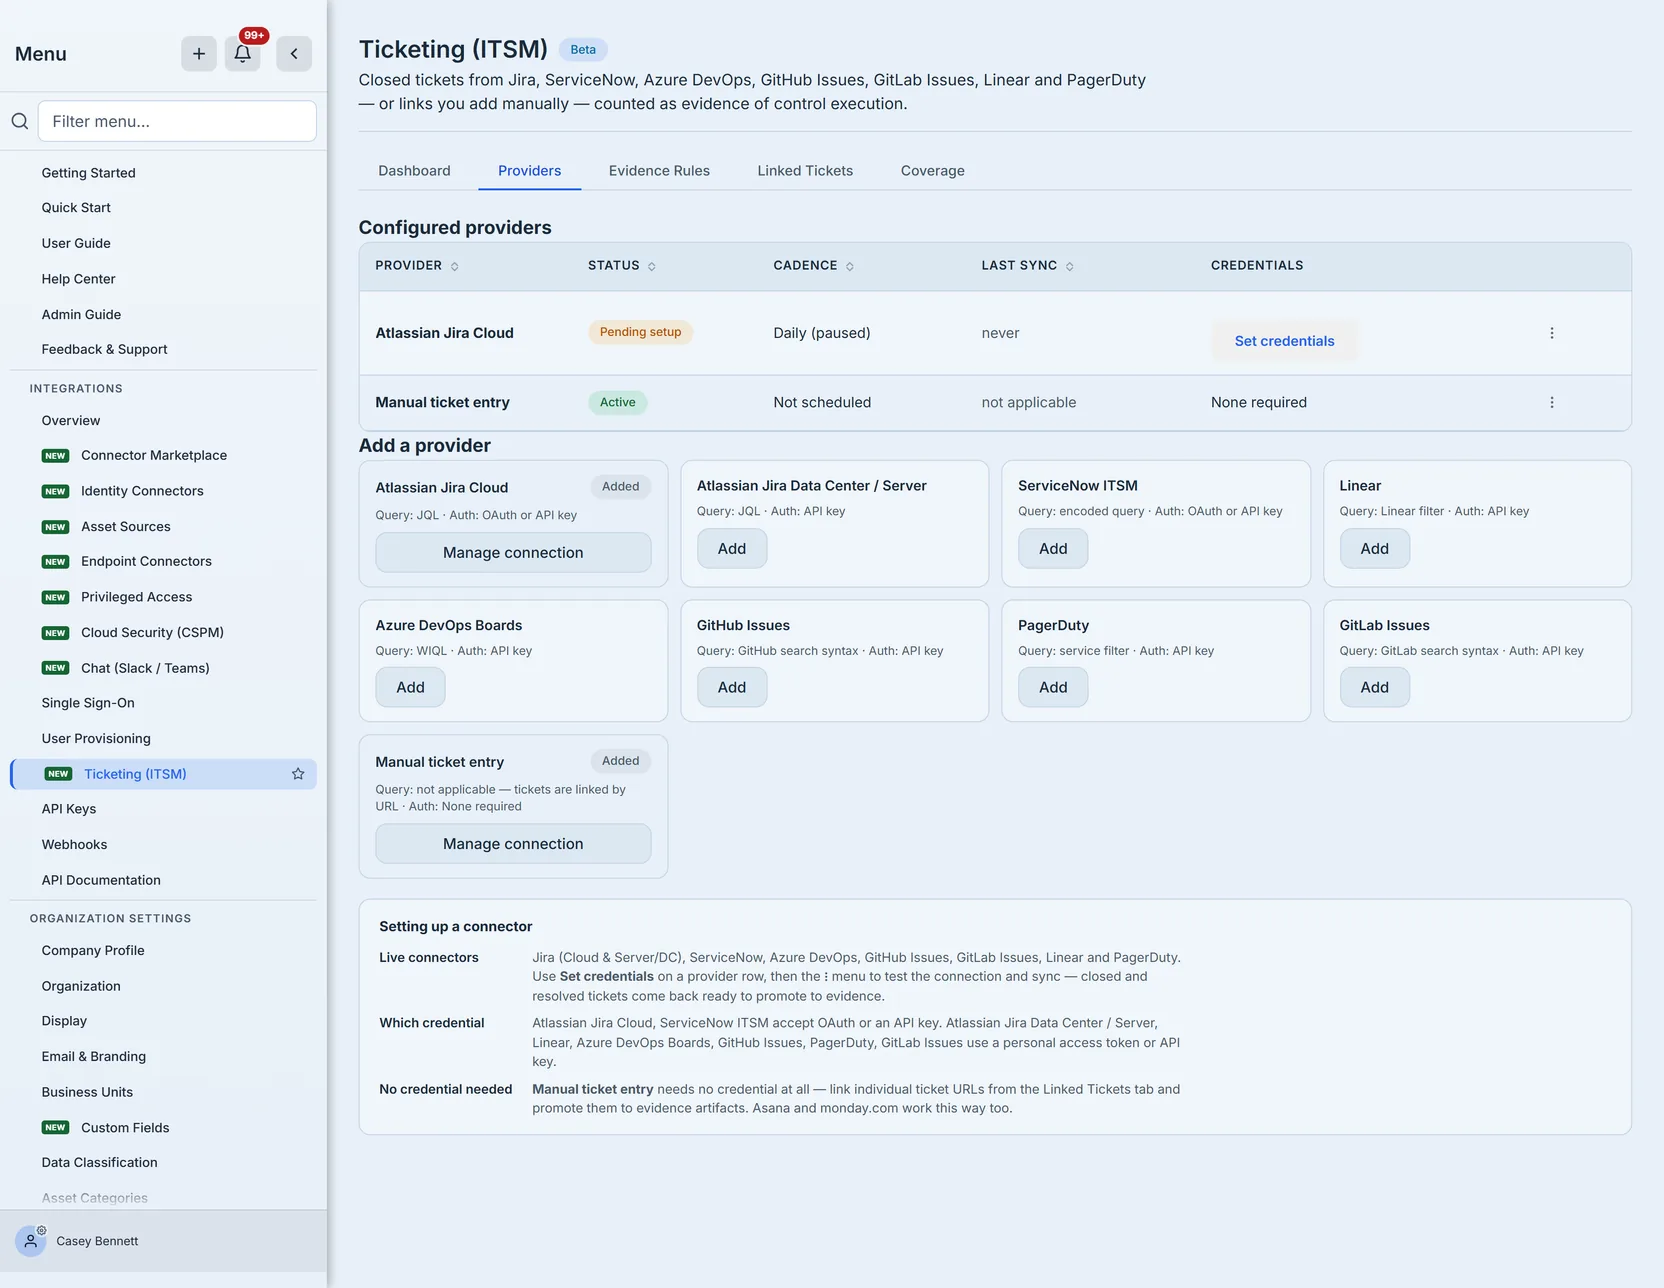Go to the Linked Tickets tab
This screenshot has height=1288, width=1664.
(x=805, y=171)
